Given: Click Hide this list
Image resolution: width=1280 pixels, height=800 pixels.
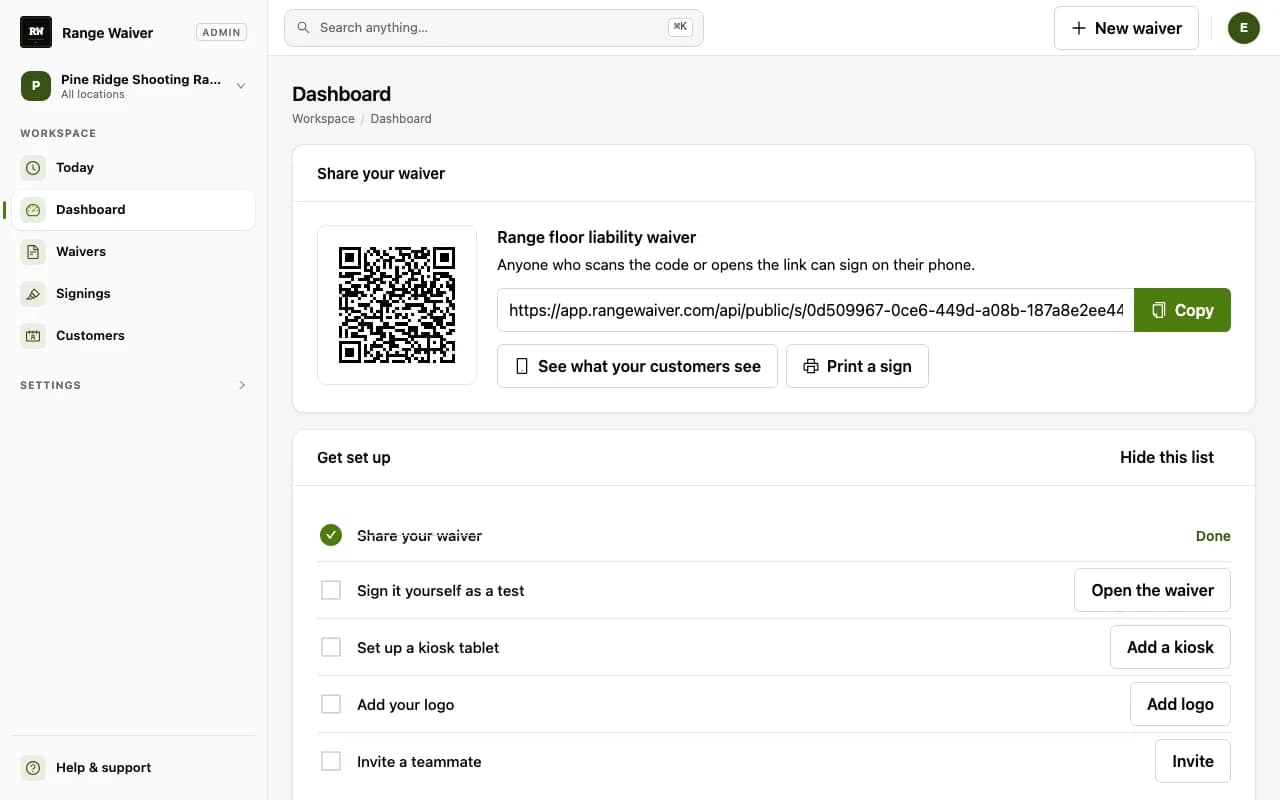Looking at the screenshot, I should click(1167, 457).
